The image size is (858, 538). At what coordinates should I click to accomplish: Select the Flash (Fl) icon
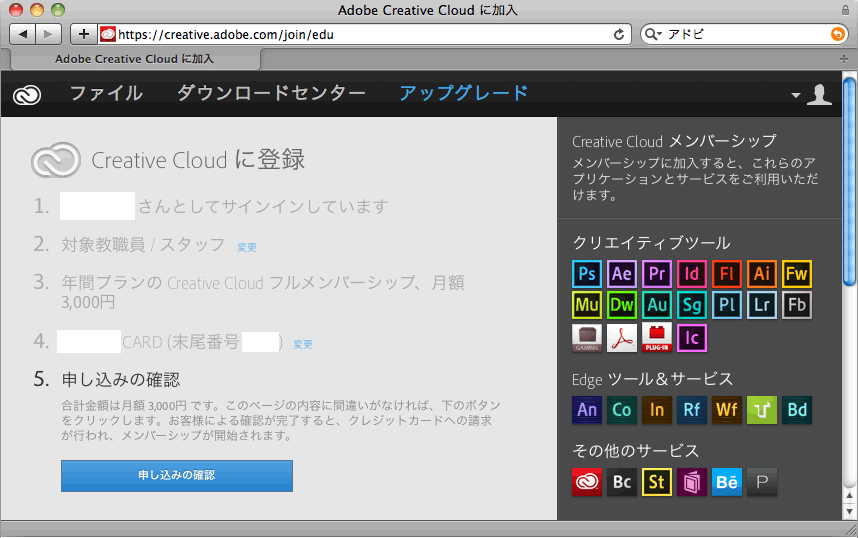click(x=727, y=274)
